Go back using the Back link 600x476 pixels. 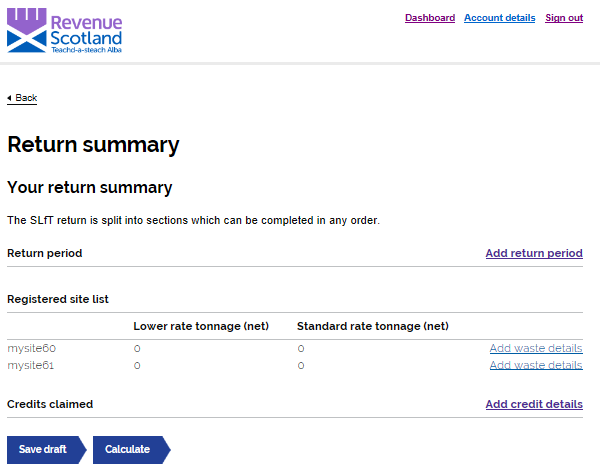22,98
